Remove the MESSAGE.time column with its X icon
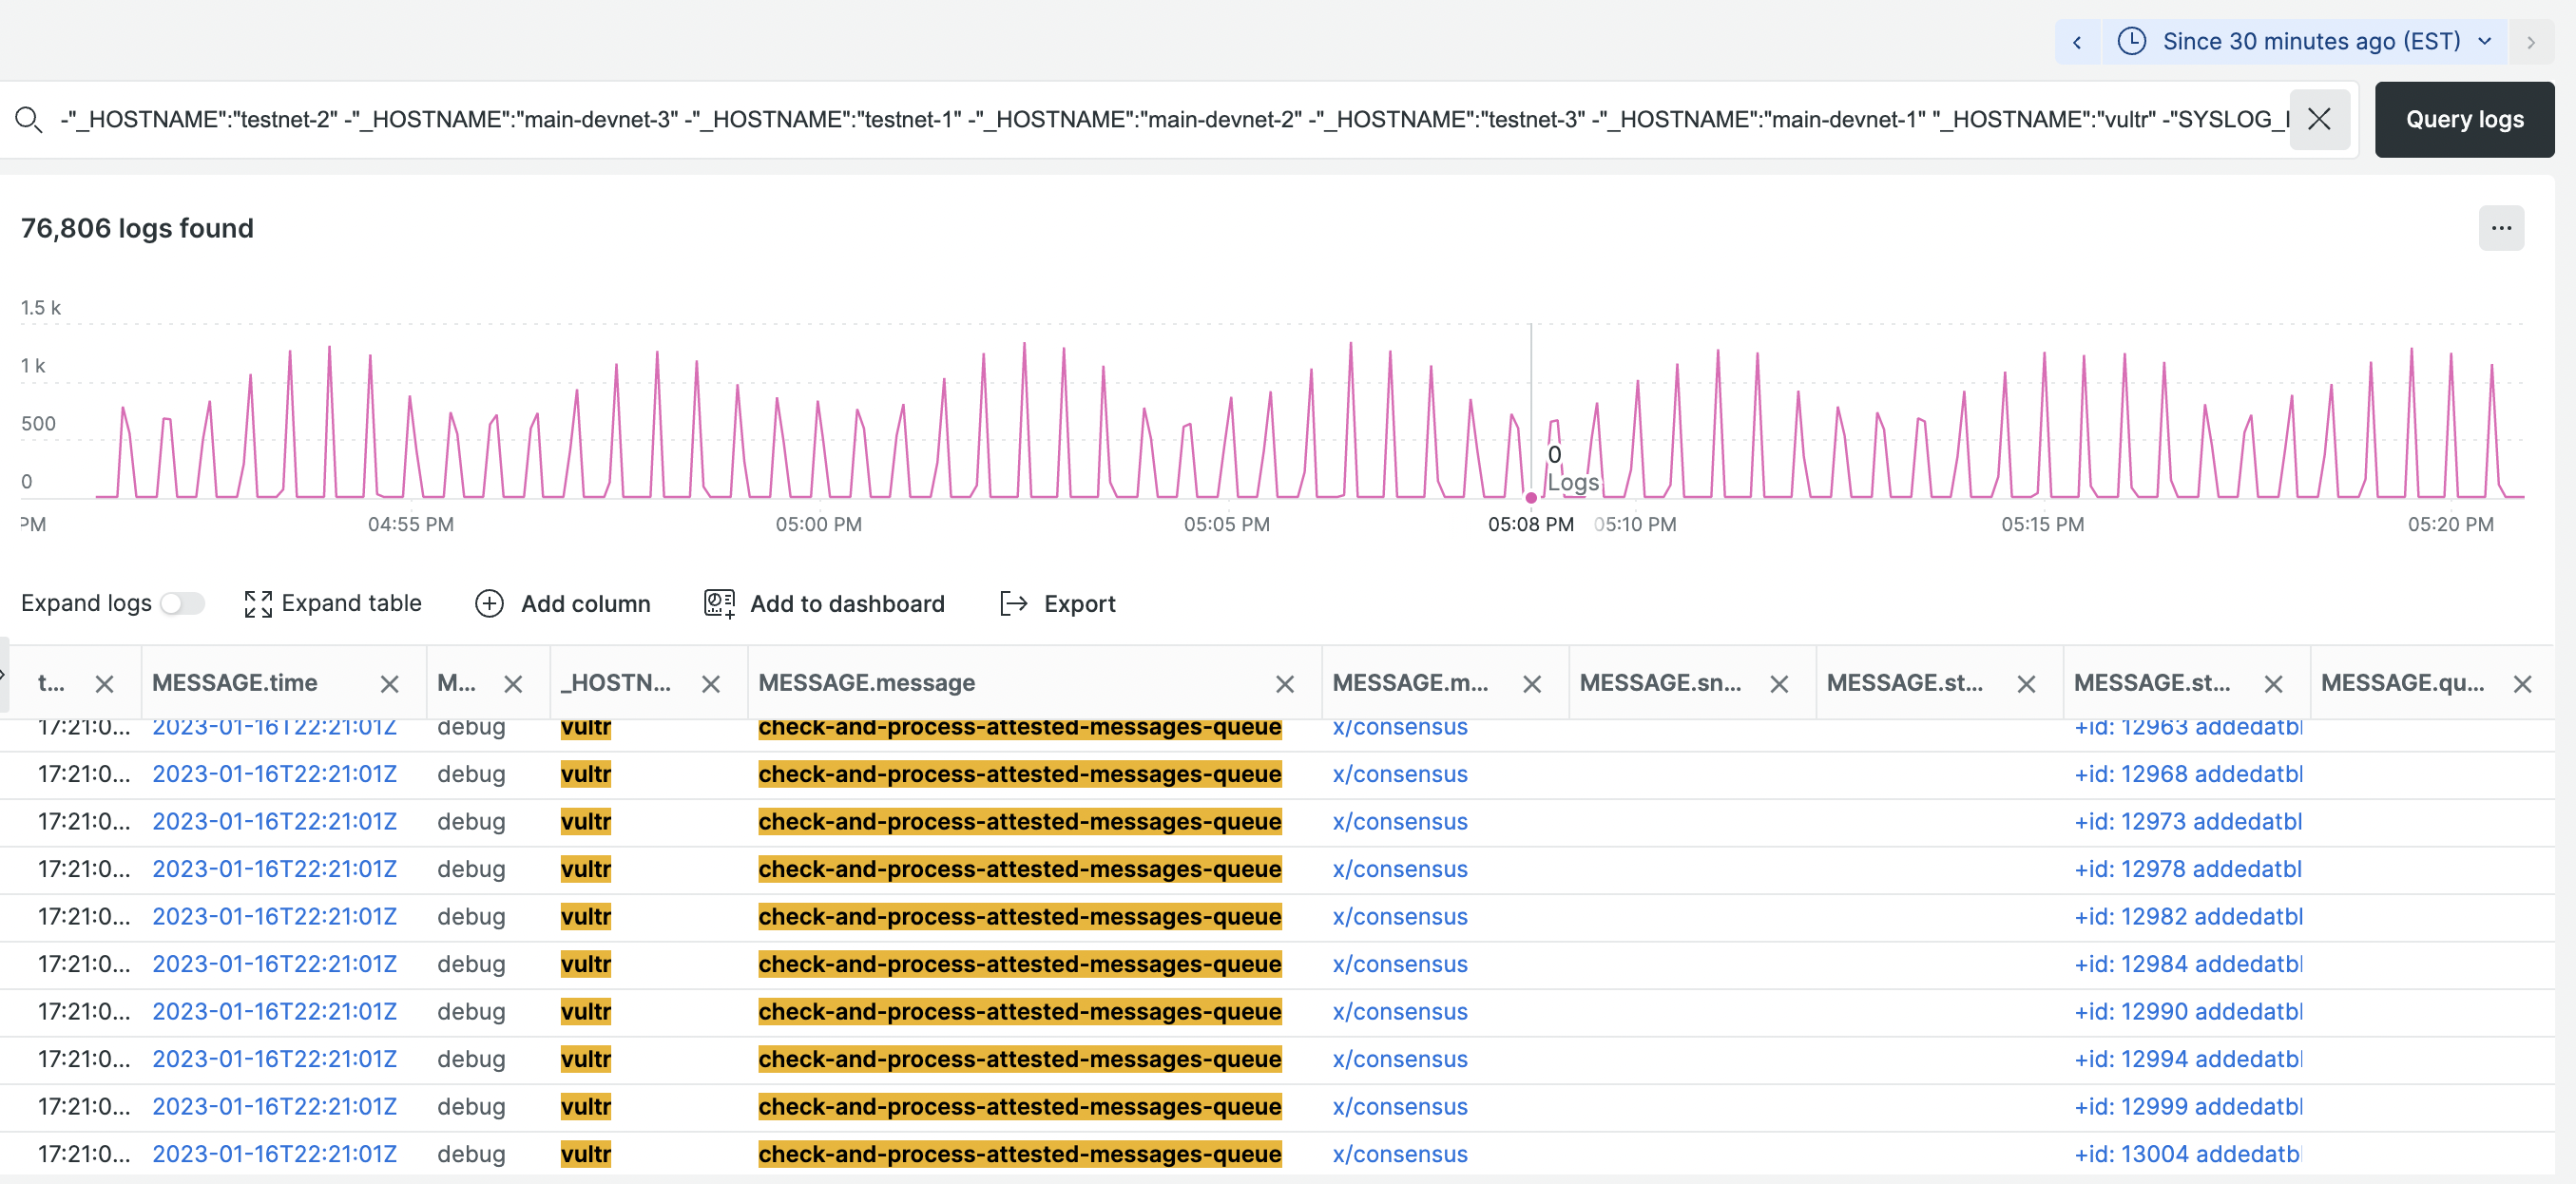Screen dimensions: 2576x1184 point(389,683)
